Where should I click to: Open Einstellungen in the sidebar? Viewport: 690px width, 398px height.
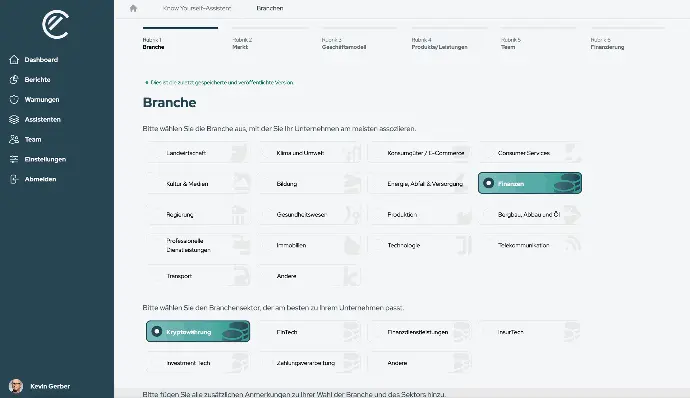45,159
